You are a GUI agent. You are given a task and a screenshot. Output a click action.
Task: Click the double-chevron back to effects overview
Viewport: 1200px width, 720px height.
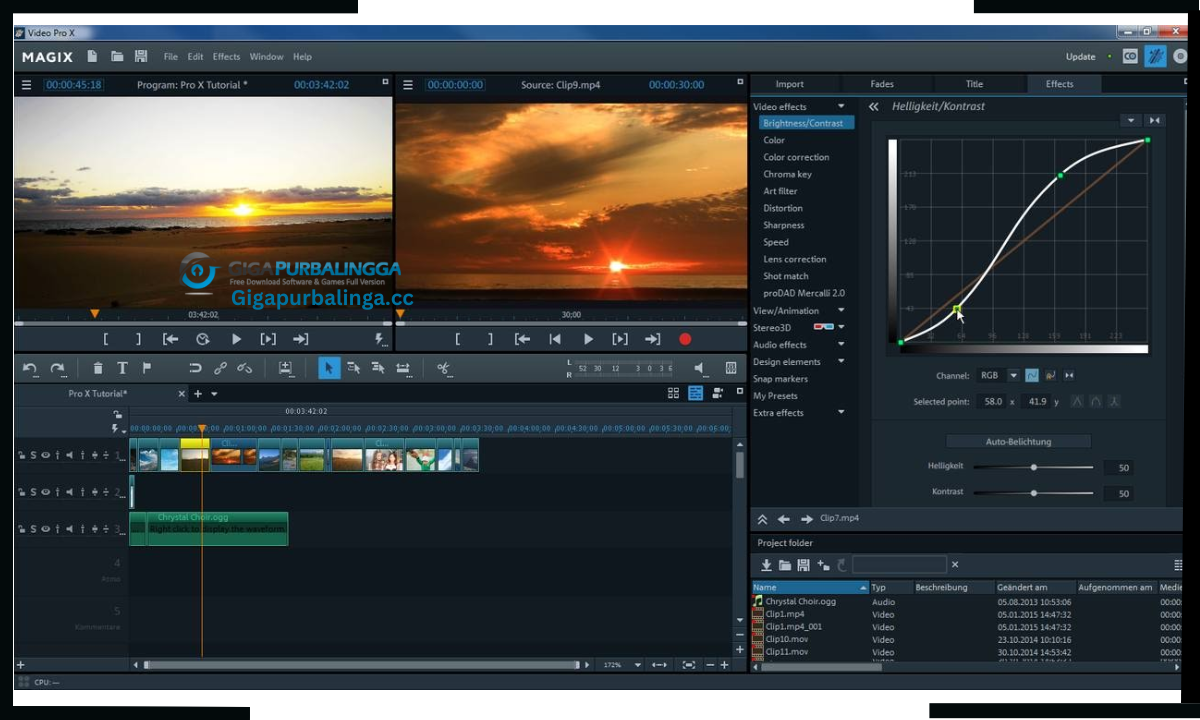(x=873, y=106)
